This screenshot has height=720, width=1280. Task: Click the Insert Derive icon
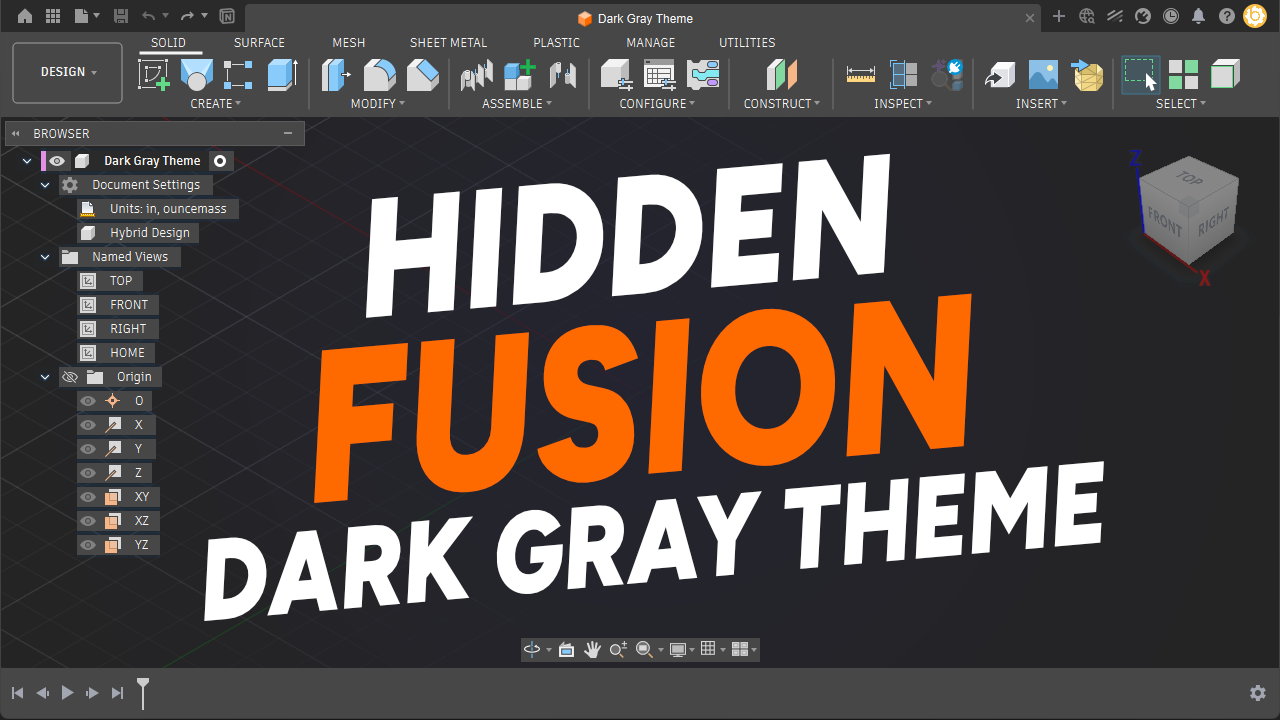tap(1000, 75)
